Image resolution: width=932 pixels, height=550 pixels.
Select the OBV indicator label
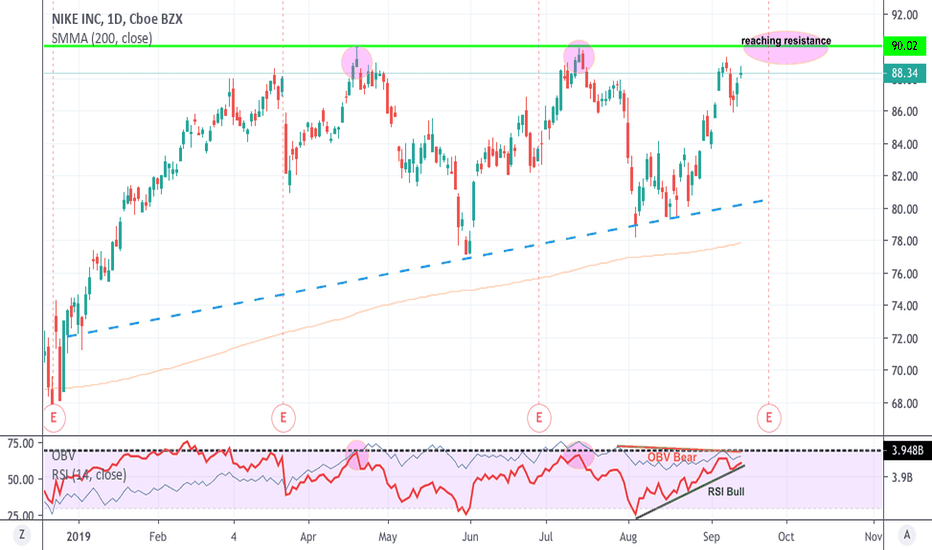[64, 456]
